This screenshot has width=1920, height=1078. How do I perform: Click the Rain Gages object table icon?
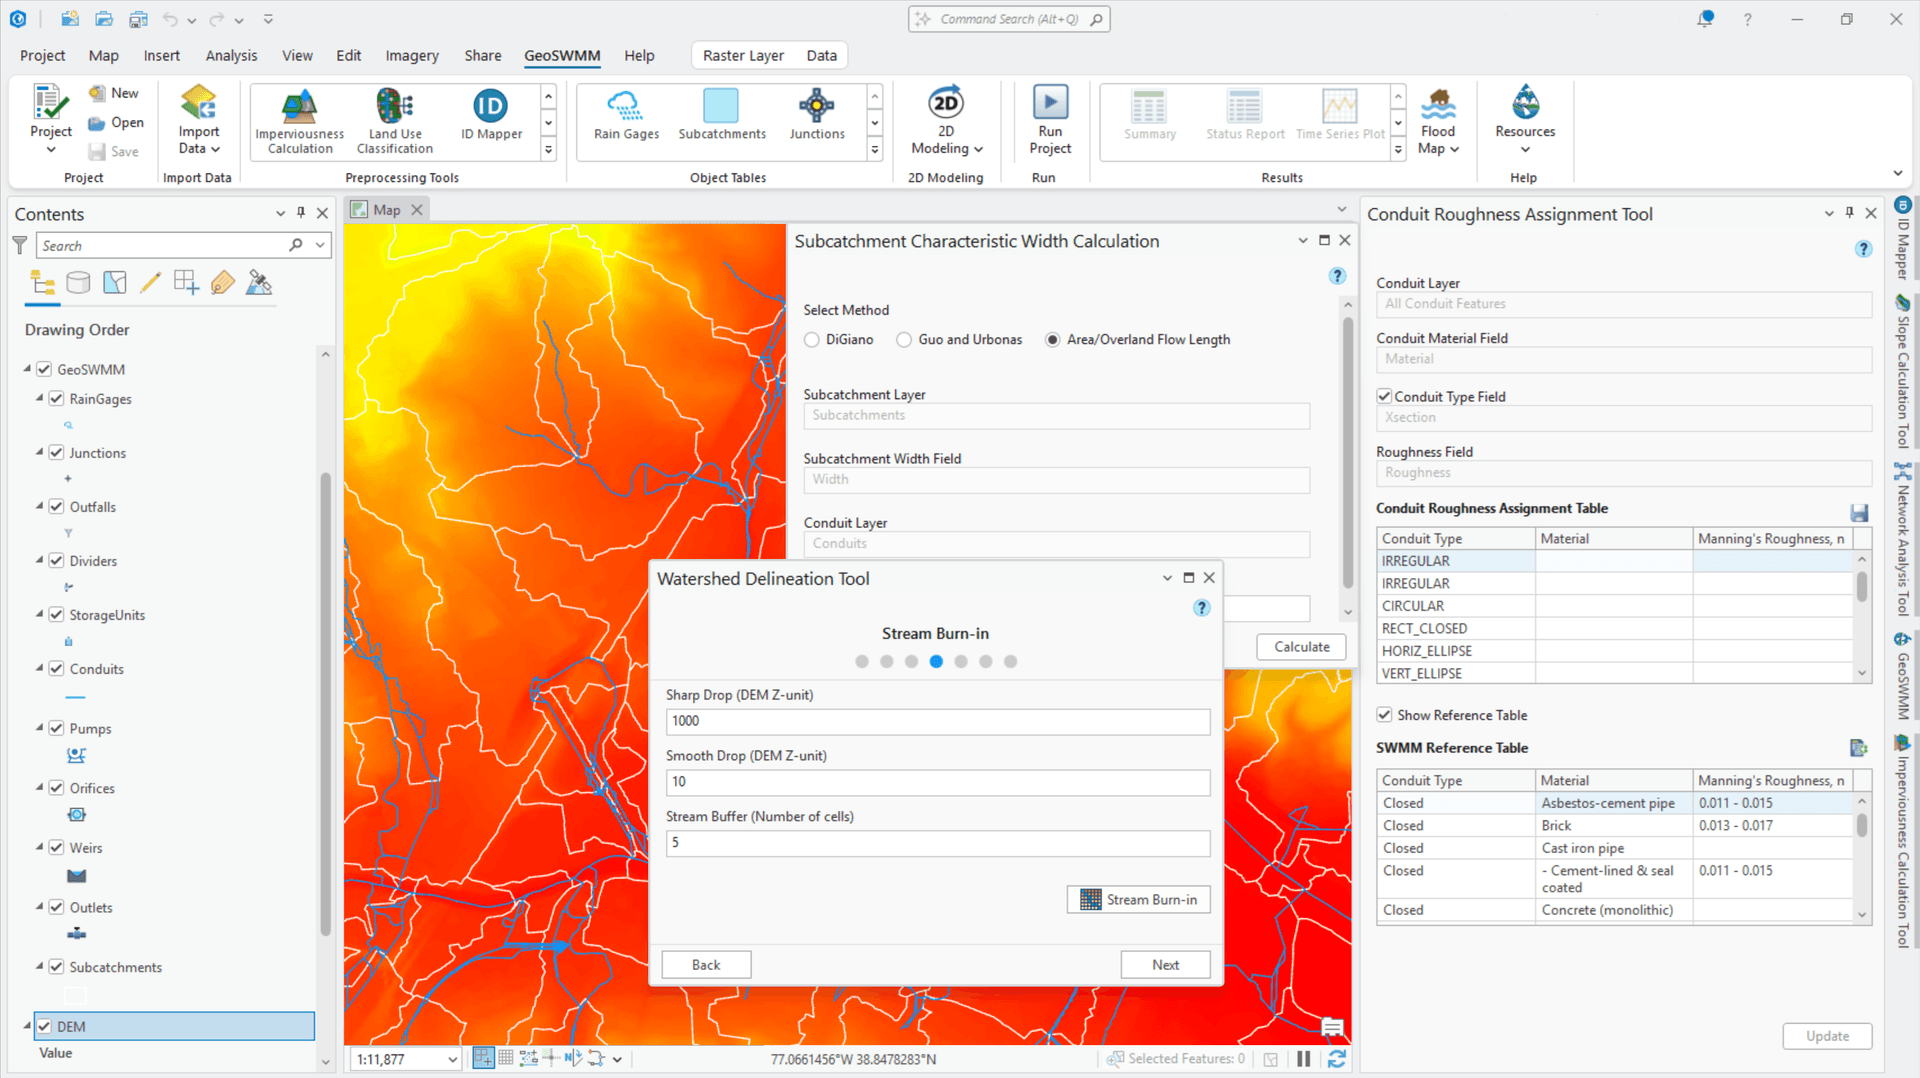click(625, 115)
